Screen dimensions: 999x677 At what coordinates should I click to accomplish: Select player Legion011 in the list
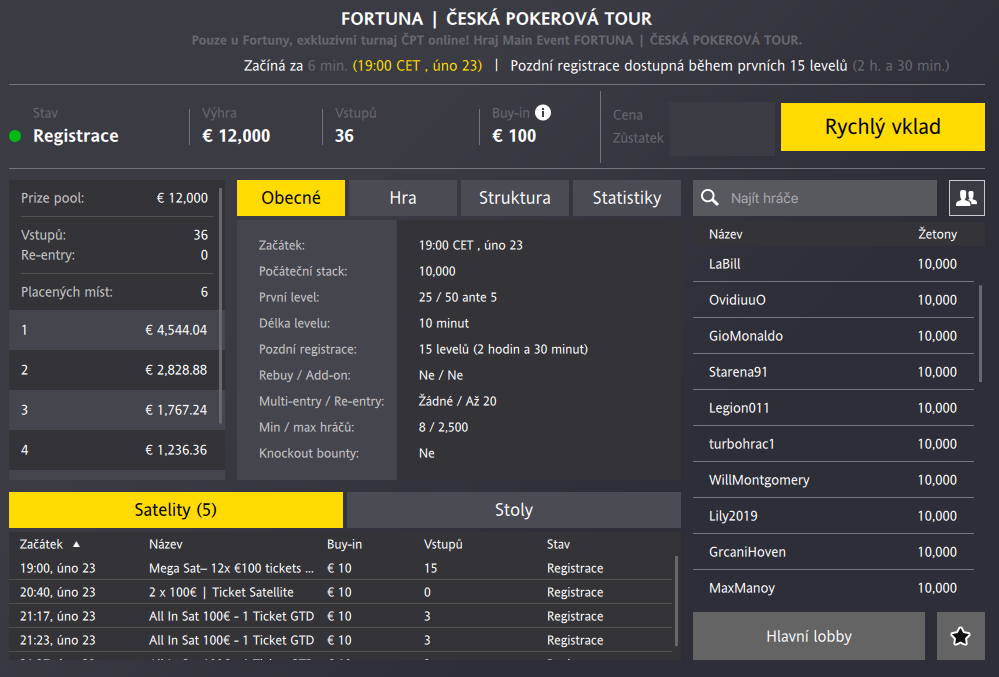833,408
